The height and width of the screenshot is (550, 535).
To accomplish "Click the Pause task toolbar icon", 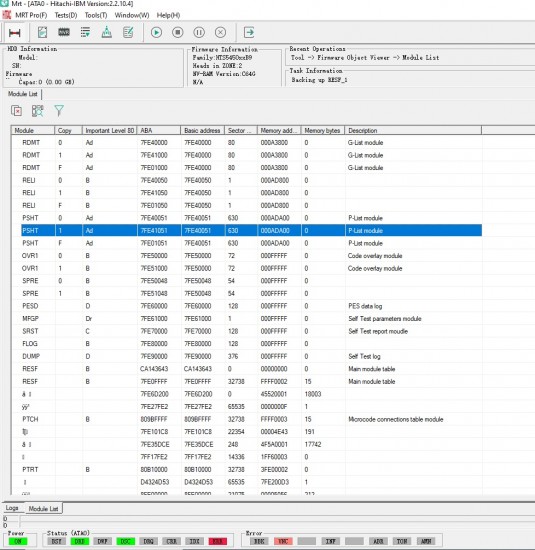I will pyautogui.click(x=199, y=33).
